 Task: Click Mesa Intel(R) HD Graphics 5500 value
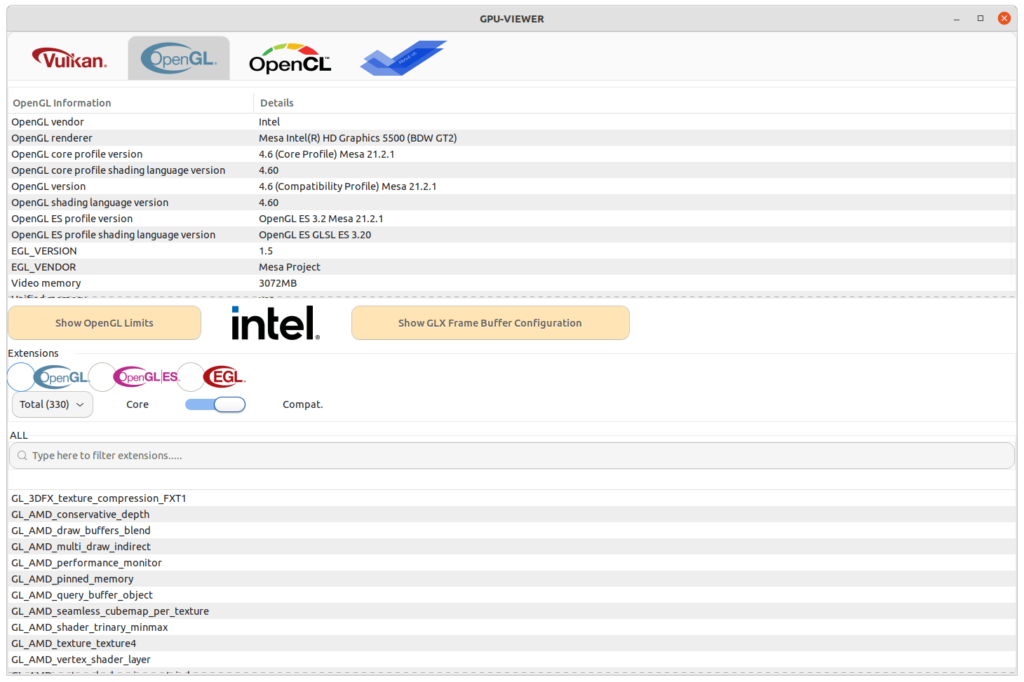tap(357, 138)
